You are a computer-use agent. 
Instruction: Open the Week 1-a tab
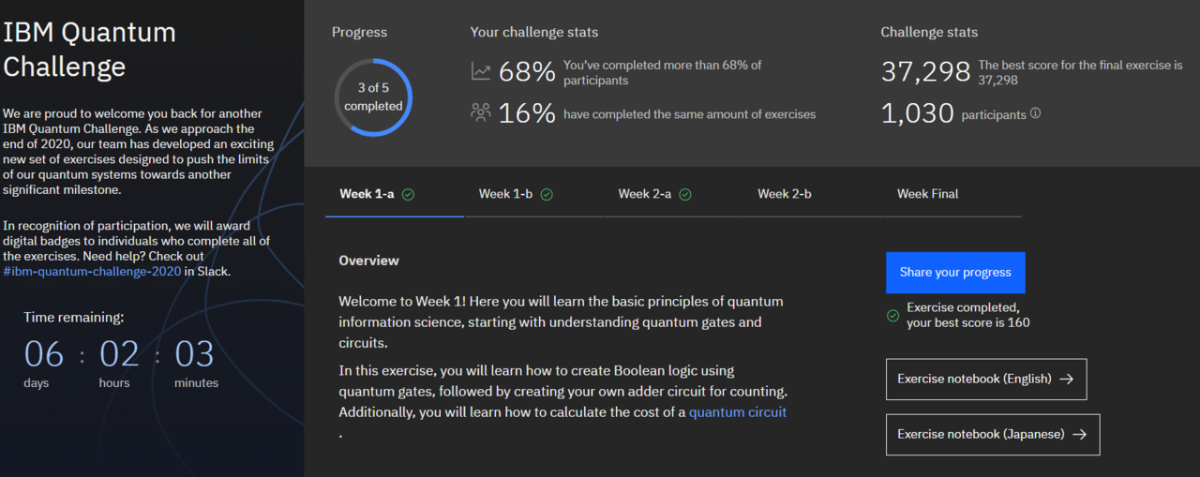[x=395, y=194]
